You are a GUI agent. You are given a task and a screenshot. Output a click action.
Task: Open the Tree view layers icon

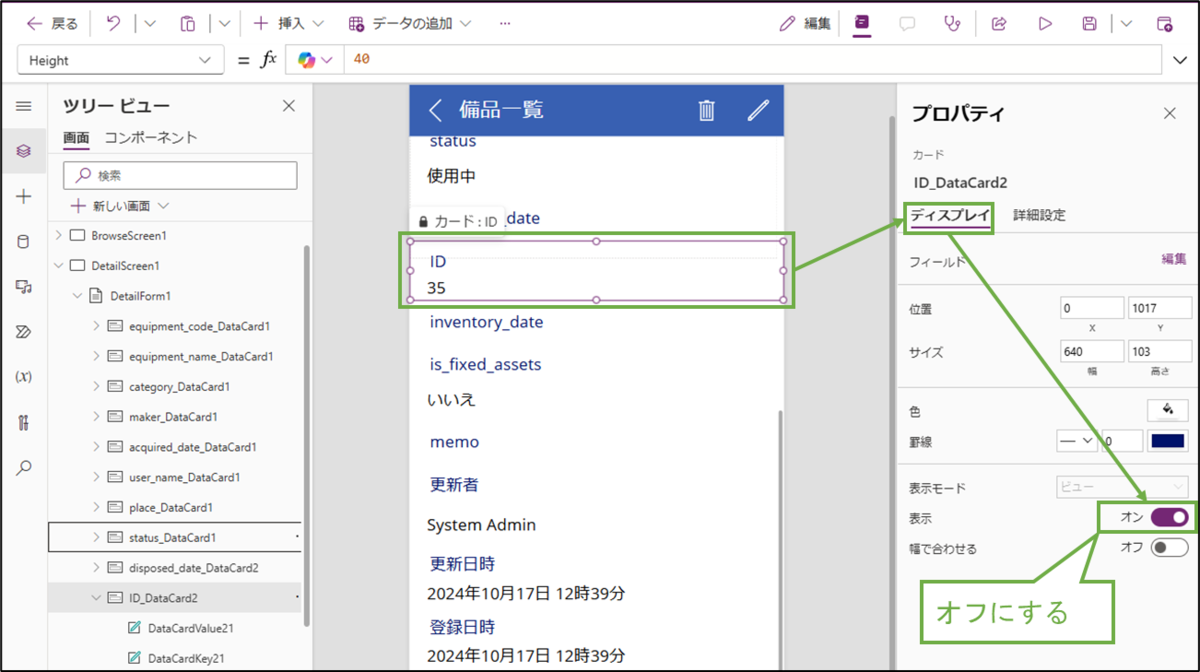[x=24, y=151]
